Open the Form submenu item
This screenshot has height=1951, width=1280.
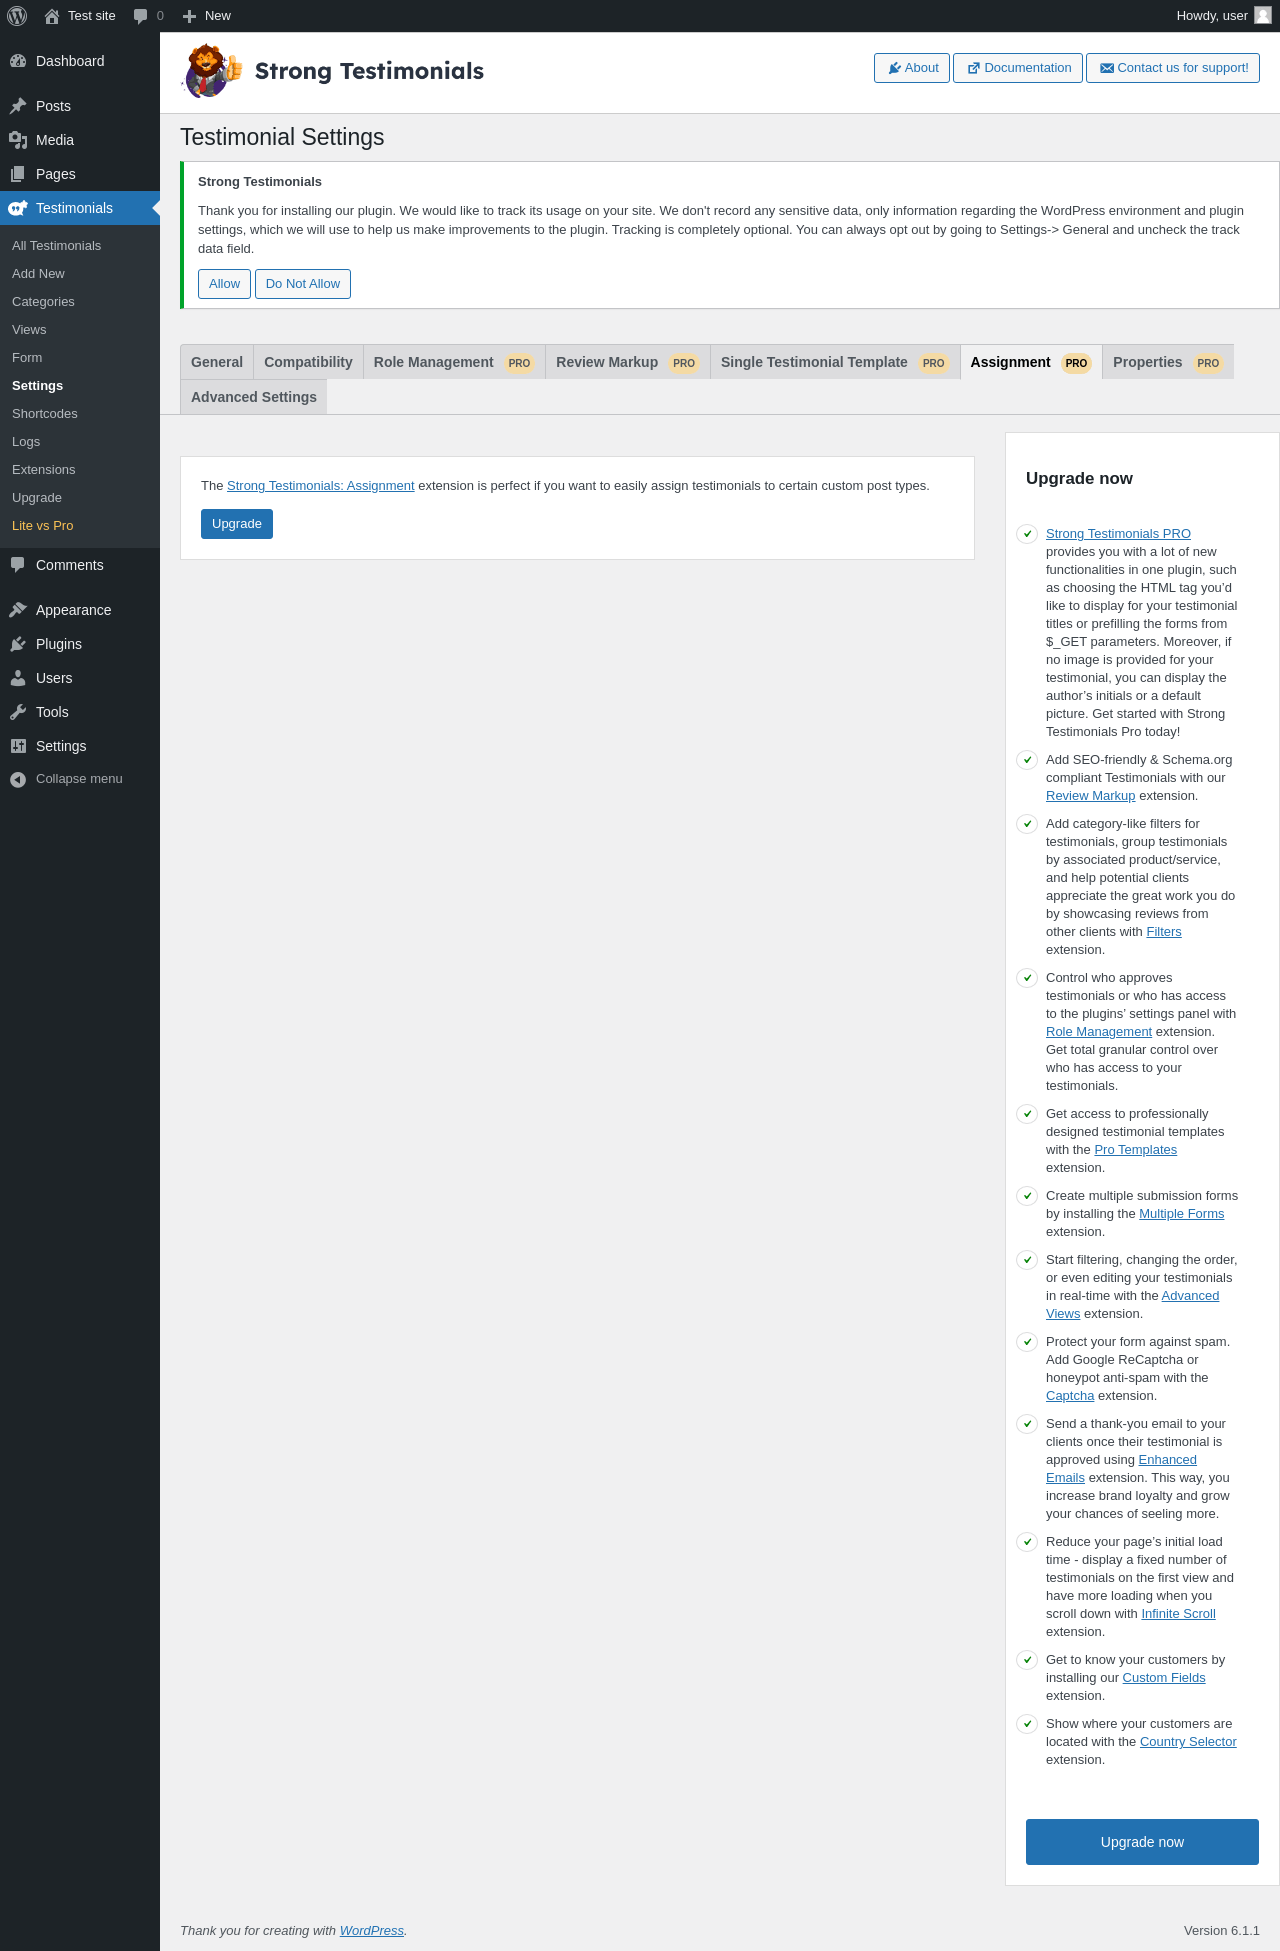27,358
